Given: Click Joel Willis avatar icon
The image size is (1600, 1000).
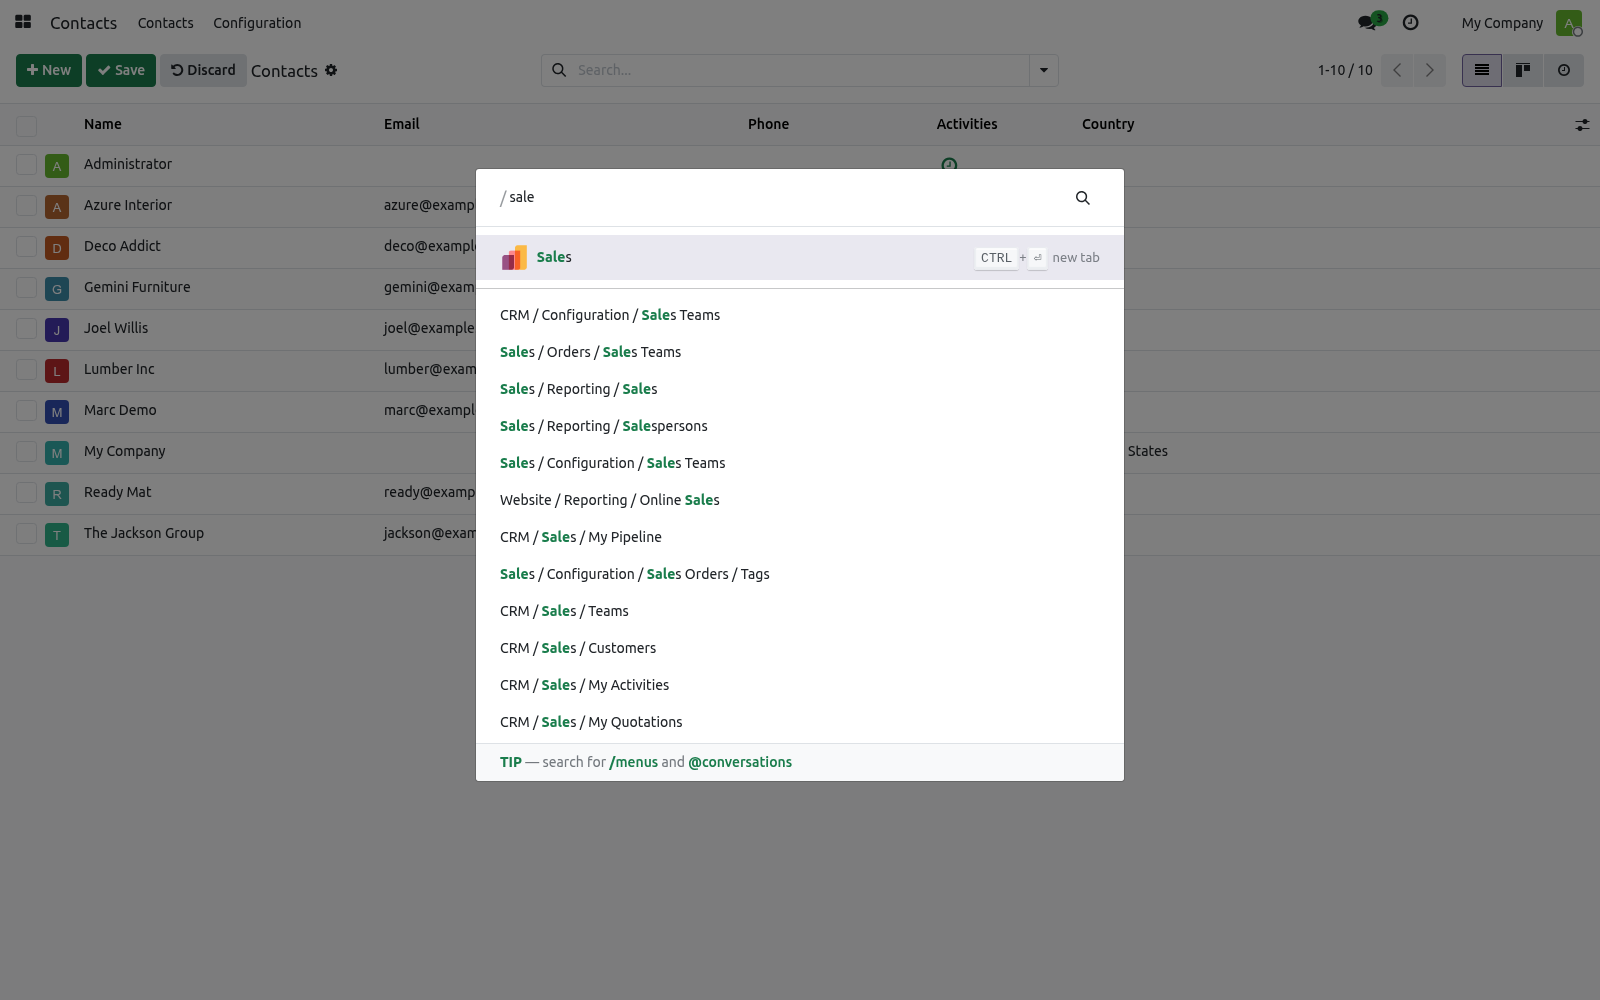Looking at the screenshot, I should pos(57,330).
